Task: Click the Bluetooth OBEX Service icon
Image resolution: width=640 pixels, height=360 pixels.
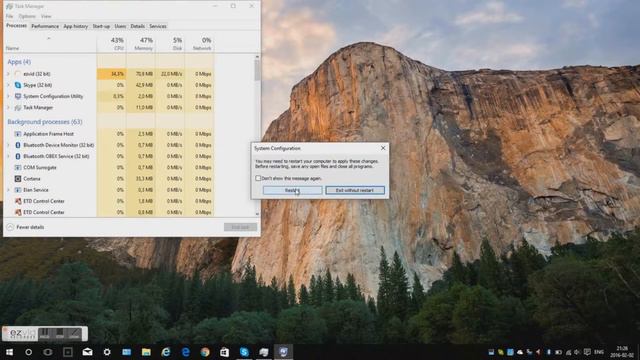Action: click(x=18, y=156)
